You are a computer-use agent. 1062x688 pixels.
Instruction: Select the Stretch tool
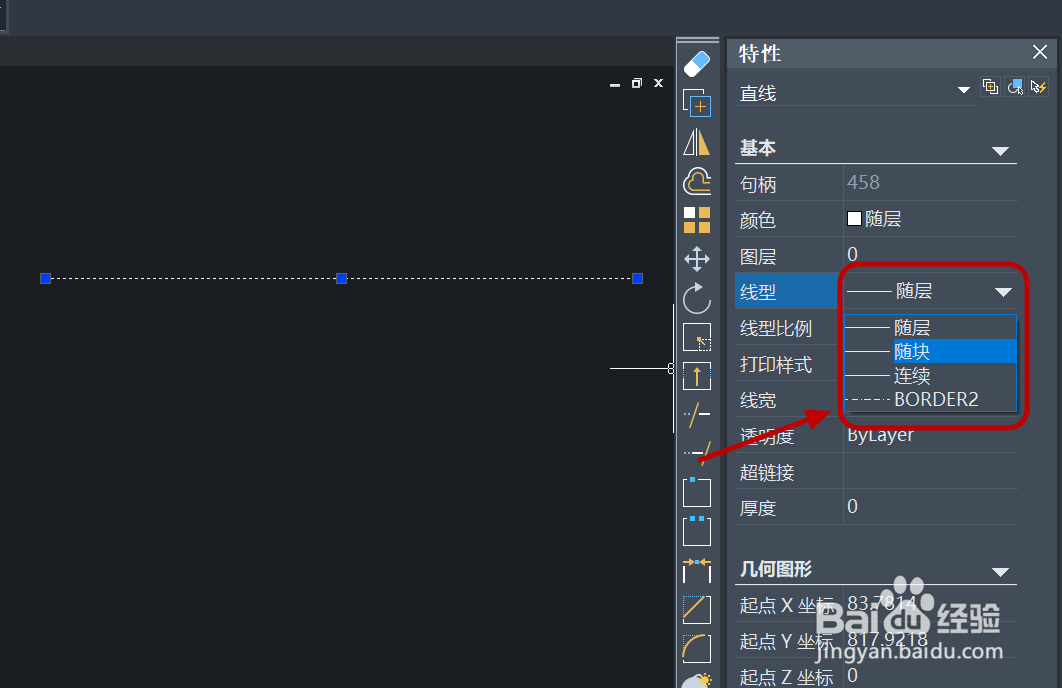coord(697,376)
